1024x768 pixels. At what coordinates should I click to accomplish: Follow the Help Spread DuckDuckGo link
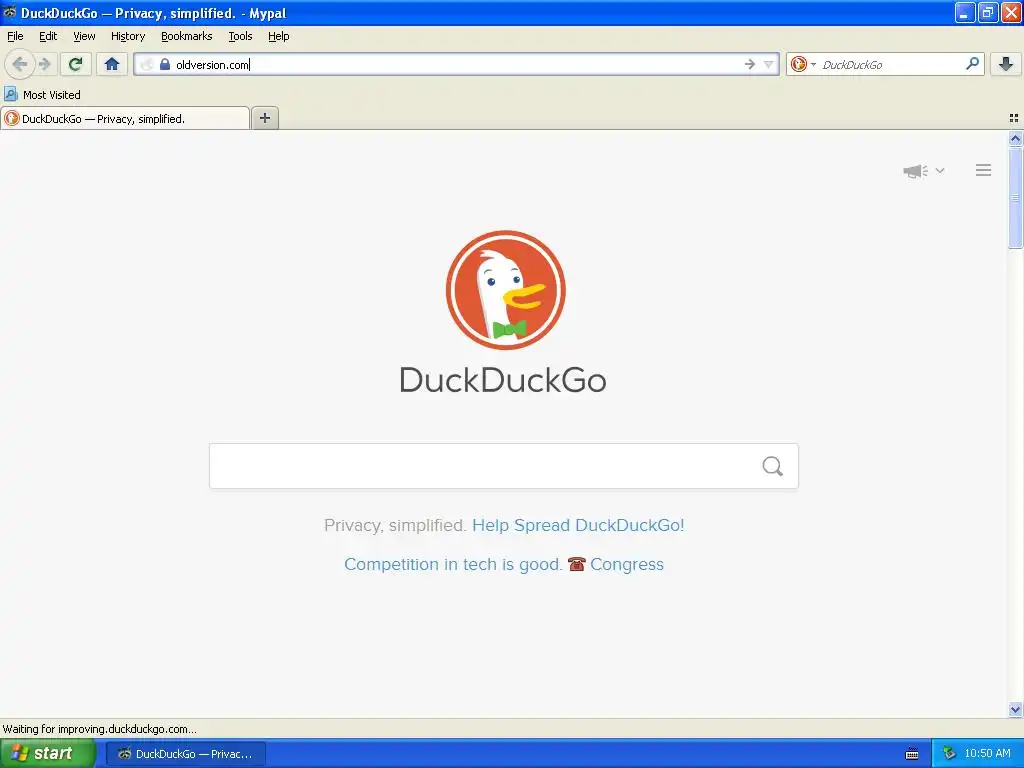pyautogui.click(x=578, y=525)
